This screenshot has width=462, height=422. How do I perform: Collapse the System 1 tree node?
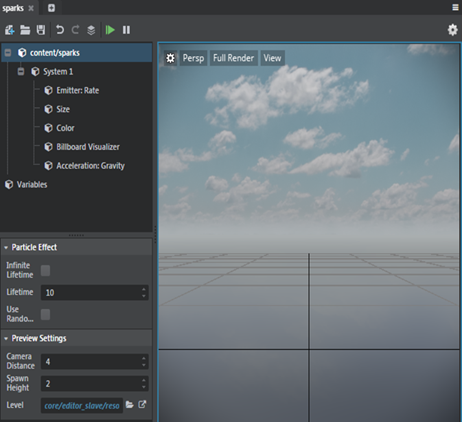point(21,71)
